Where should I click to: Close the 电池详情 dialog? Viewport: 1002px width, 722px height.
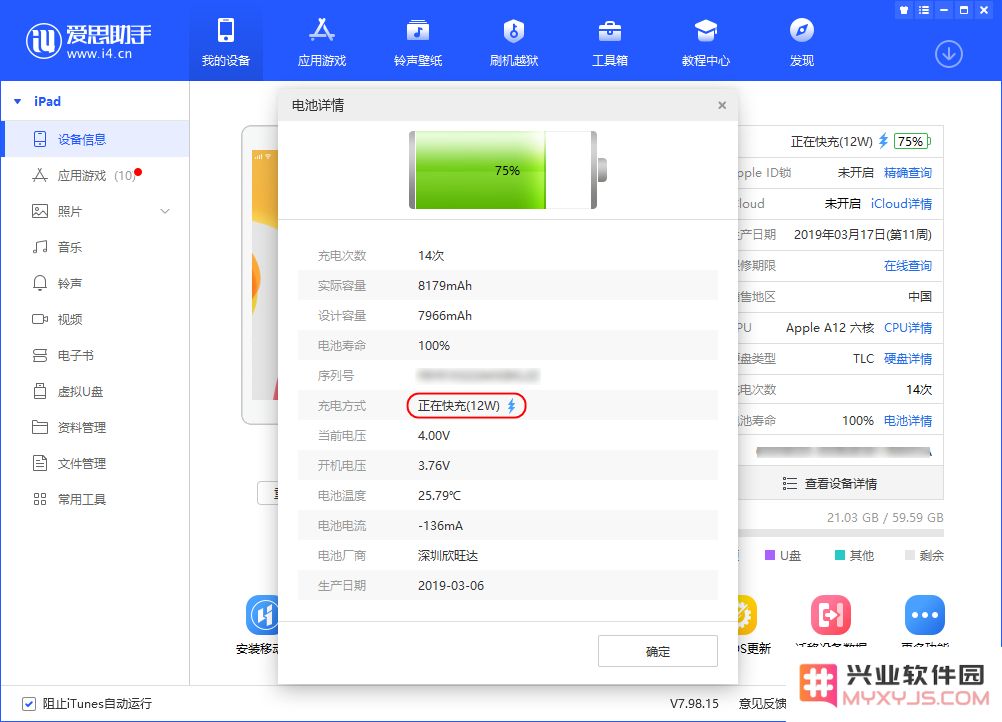pyautogui.click(x=721, y=105)
